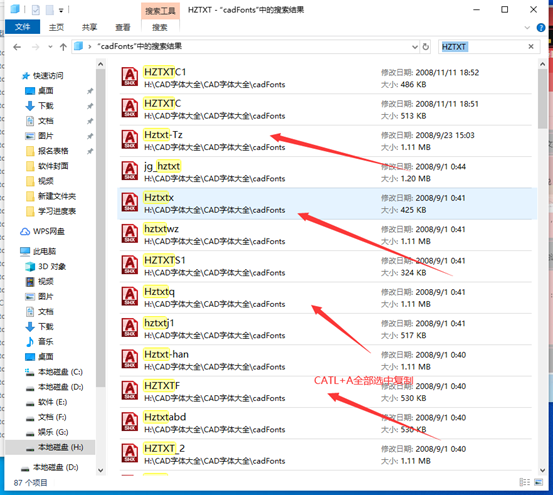Screen dimensions: 553x495
Task: Open the 新建文件夹 folder
Action: coord(51,196)
